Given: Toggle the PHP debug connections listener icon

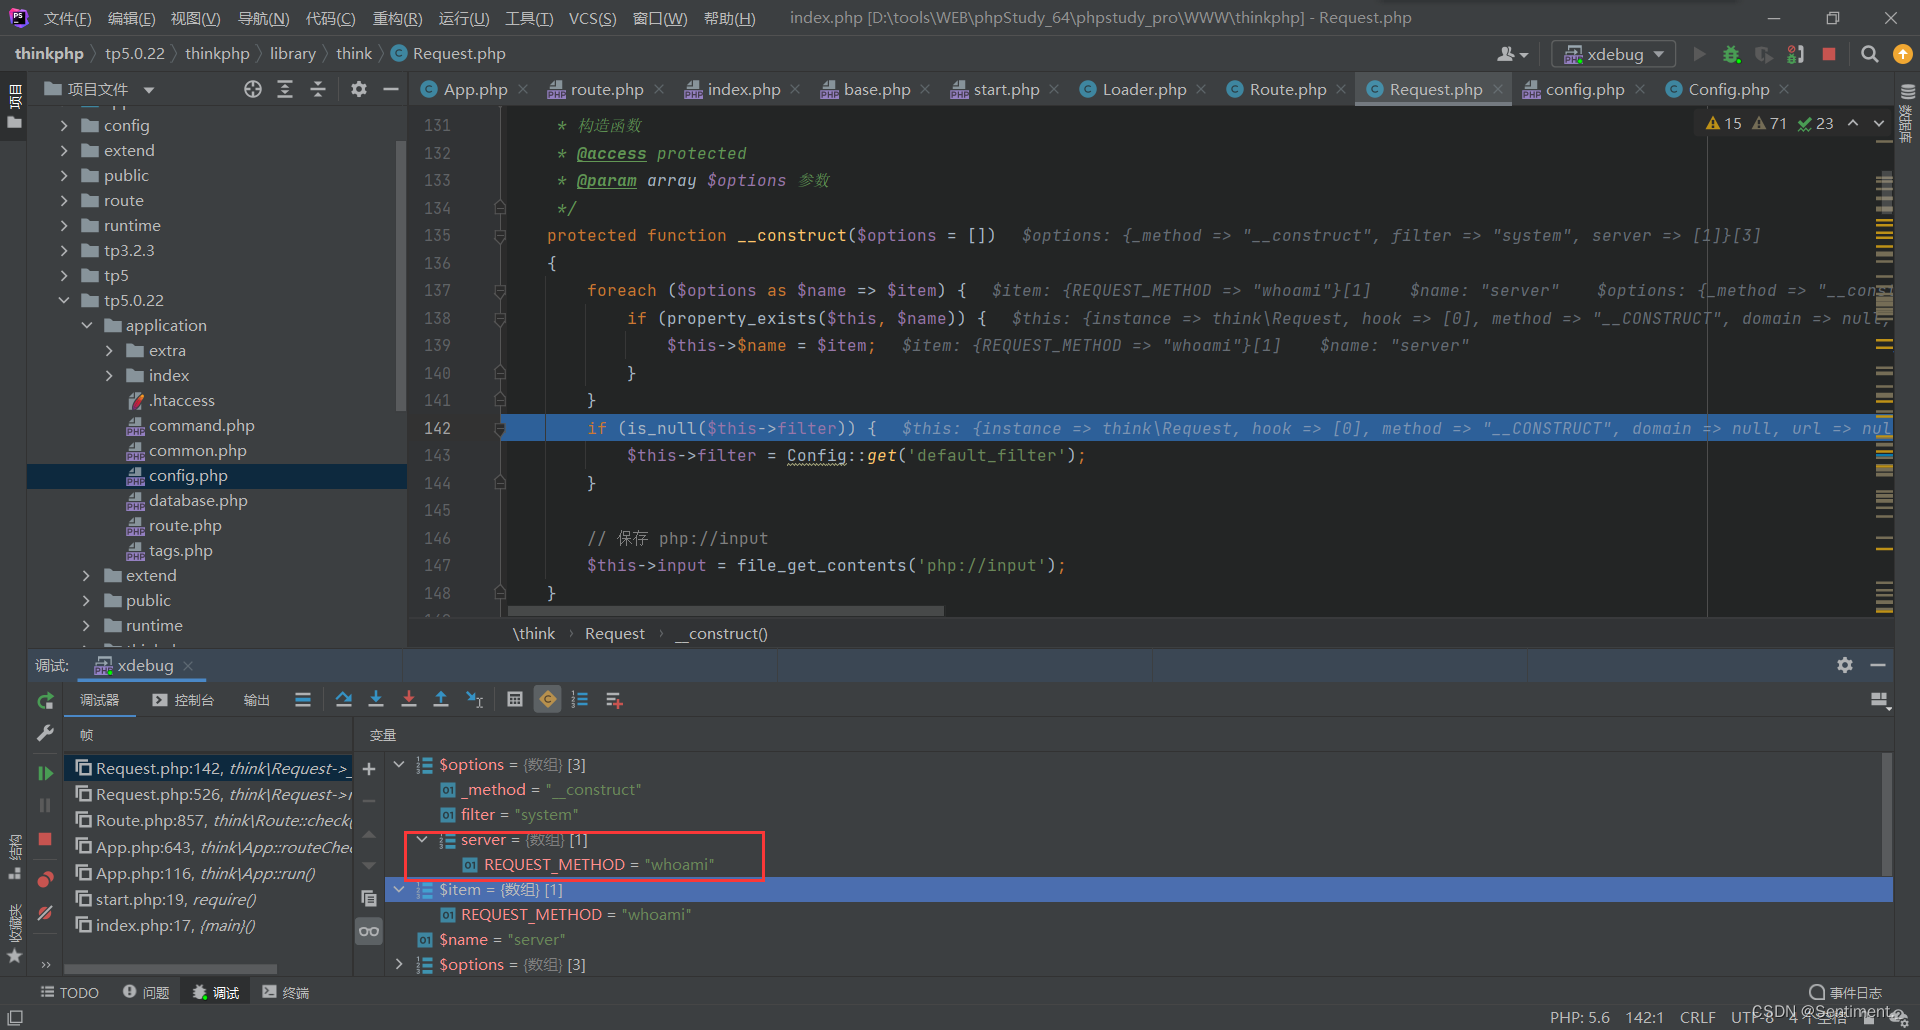Looking at the screenshot, I should click(1796, 54).
